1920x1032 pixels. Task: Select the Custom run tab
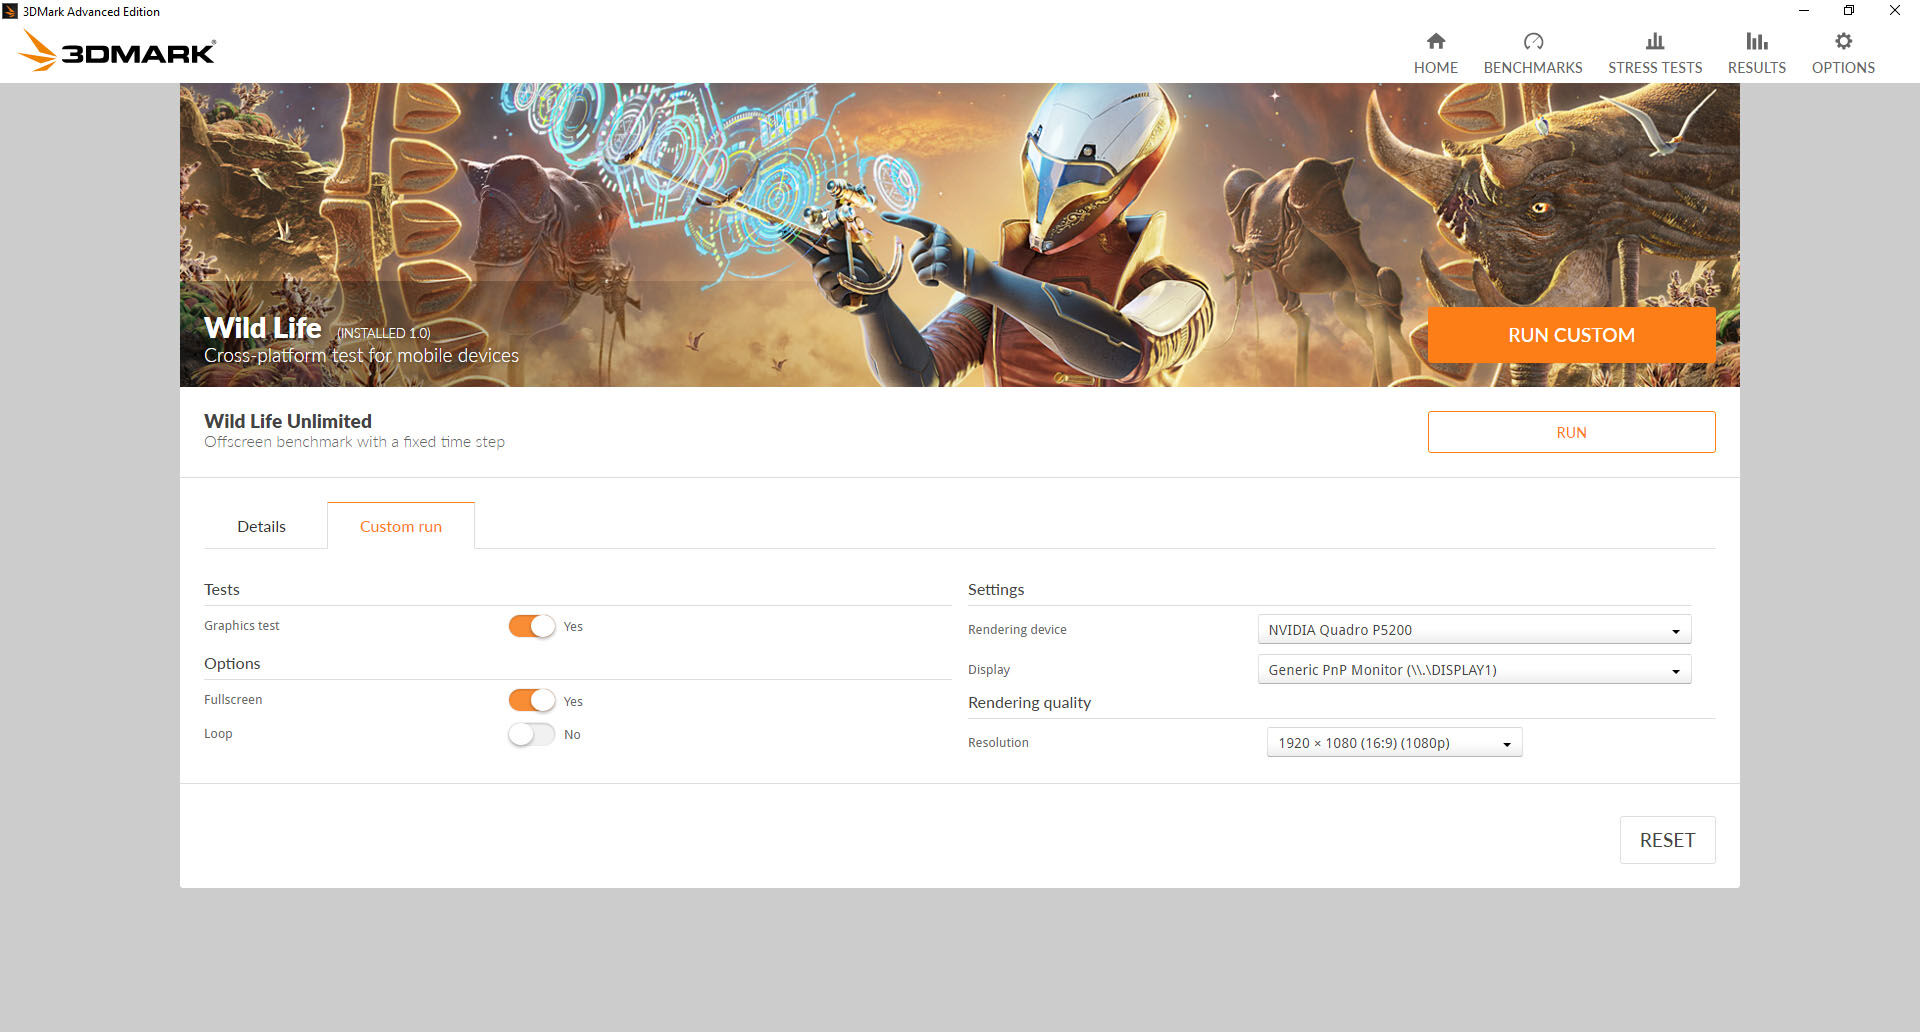[x=401, y=526]
